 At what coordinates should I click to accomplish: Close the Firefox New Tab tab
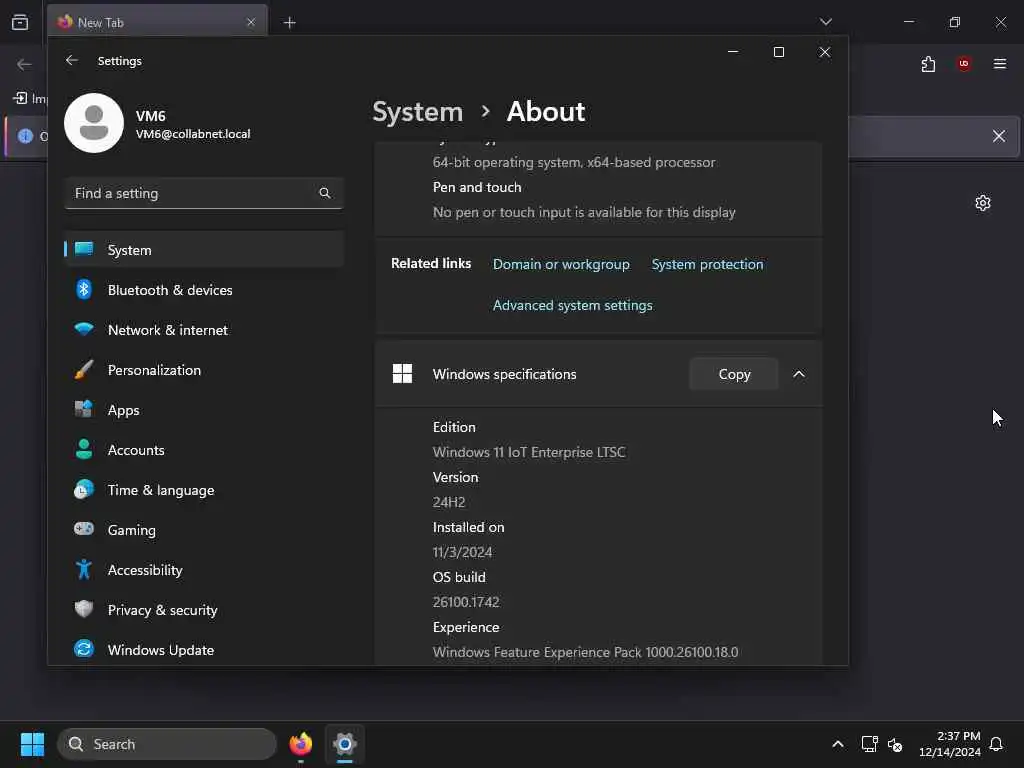click(251, 22)
